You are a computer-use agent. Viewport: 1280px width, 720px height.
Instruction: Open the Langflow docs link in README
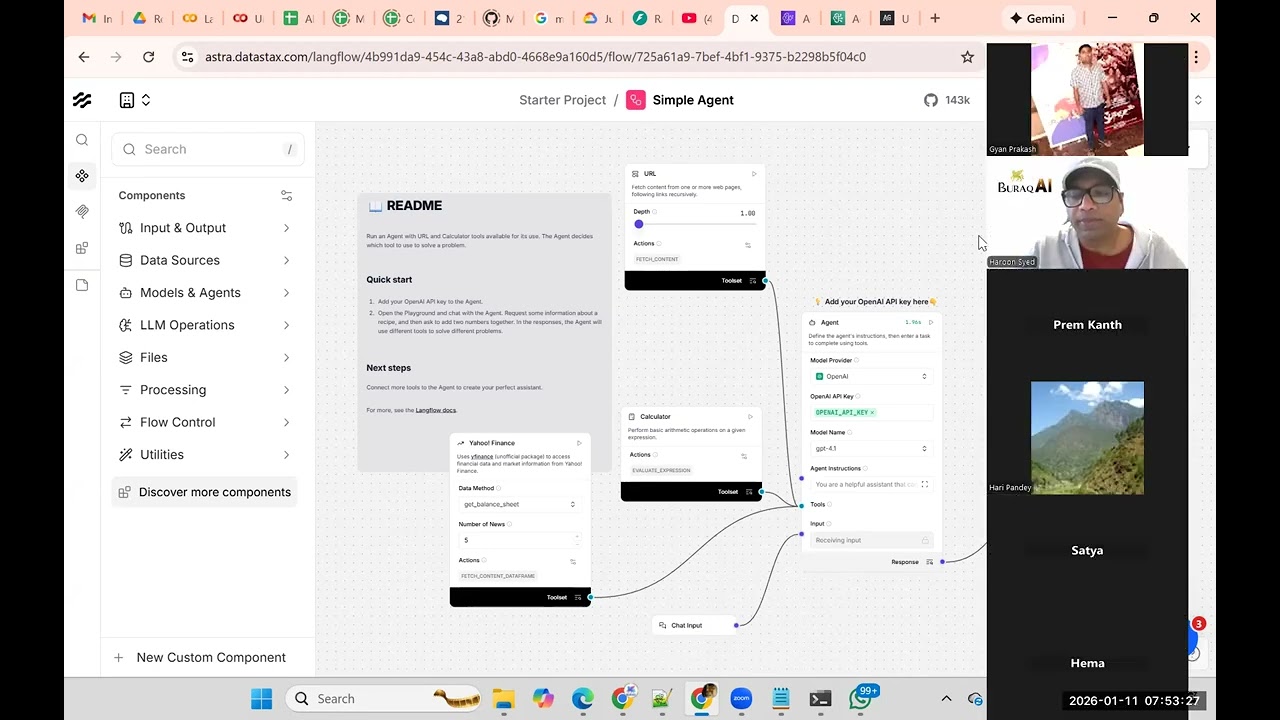(x=435, y=410)
